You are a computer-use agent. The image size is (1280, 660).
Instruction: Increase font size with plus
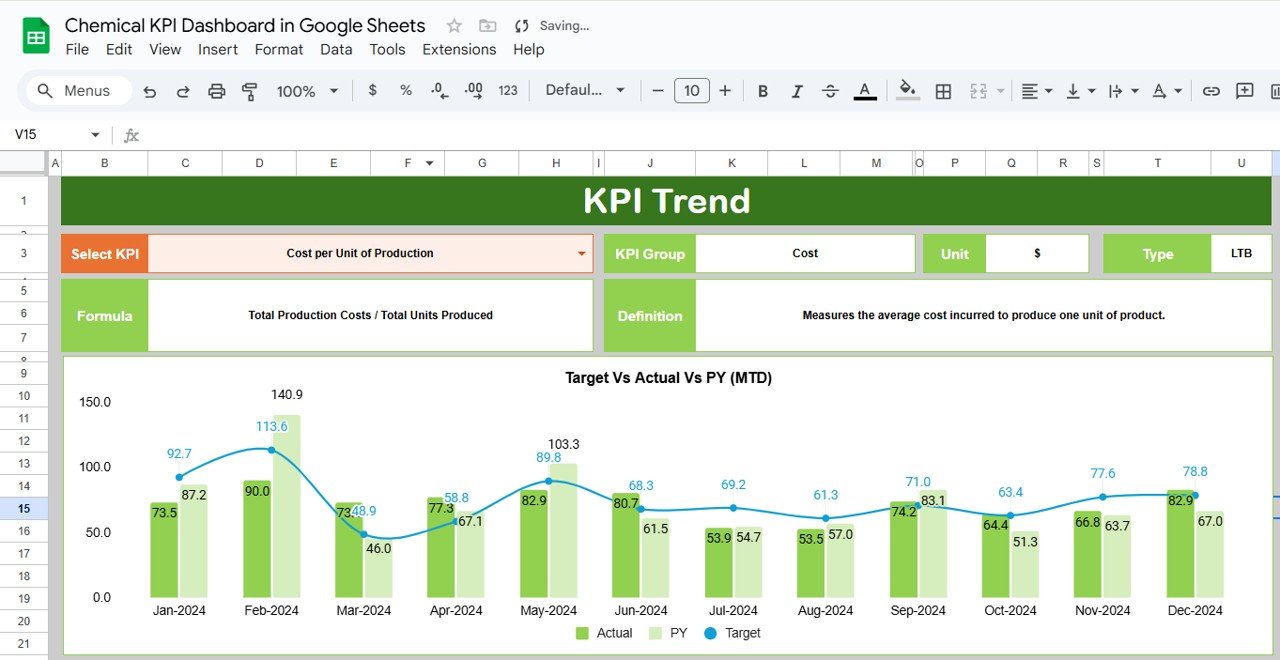[x=725, y=90]
